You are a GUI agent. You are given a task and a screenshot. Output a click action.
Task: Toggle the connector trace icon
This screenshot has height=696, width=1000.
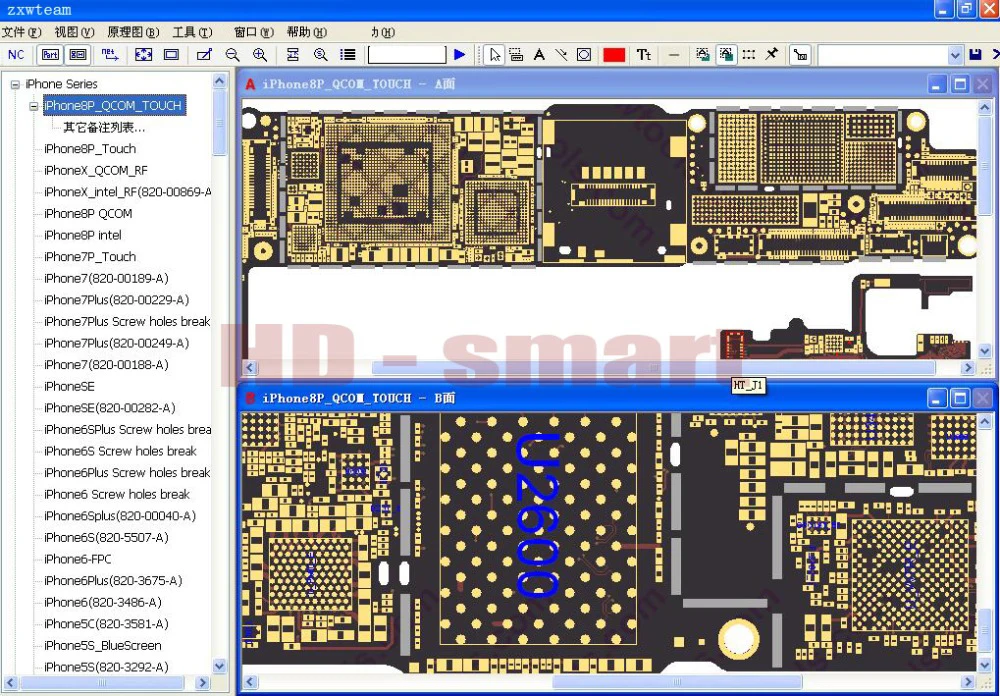tap(800, 55)
